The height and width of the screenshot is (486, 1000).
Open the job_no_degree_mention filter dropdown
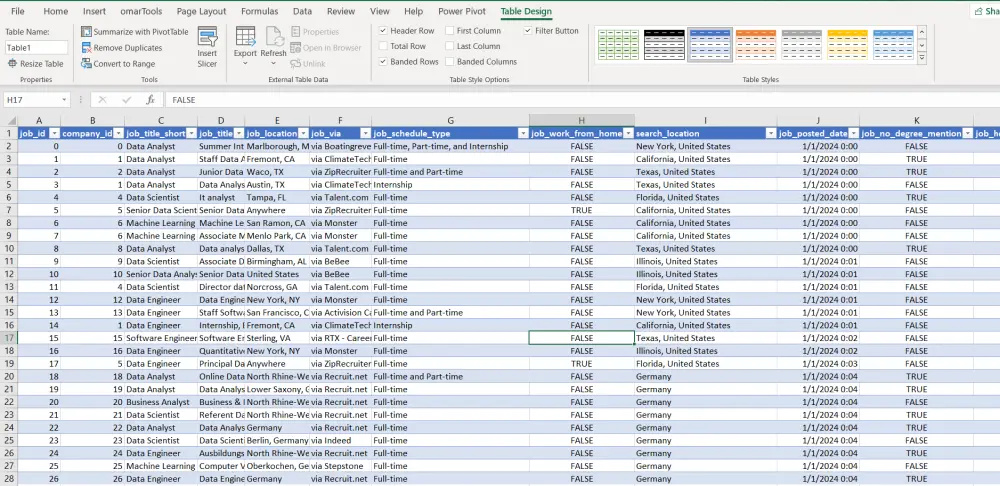coord(967,133)
